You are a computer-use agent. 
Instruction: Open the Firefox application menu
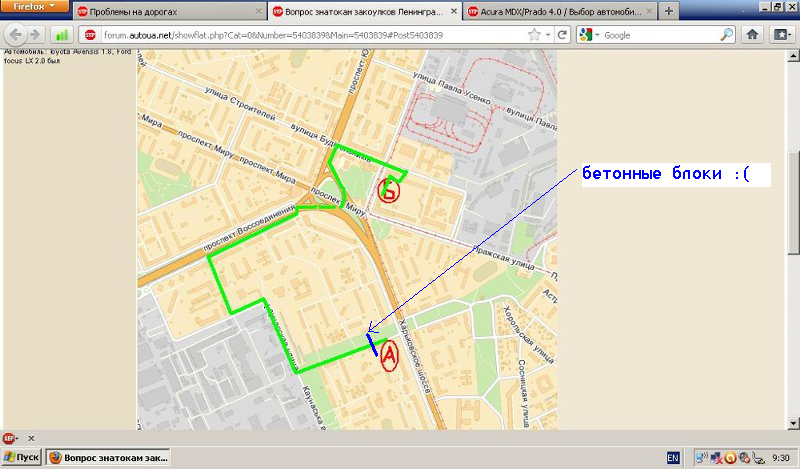(x=34, y=6)
